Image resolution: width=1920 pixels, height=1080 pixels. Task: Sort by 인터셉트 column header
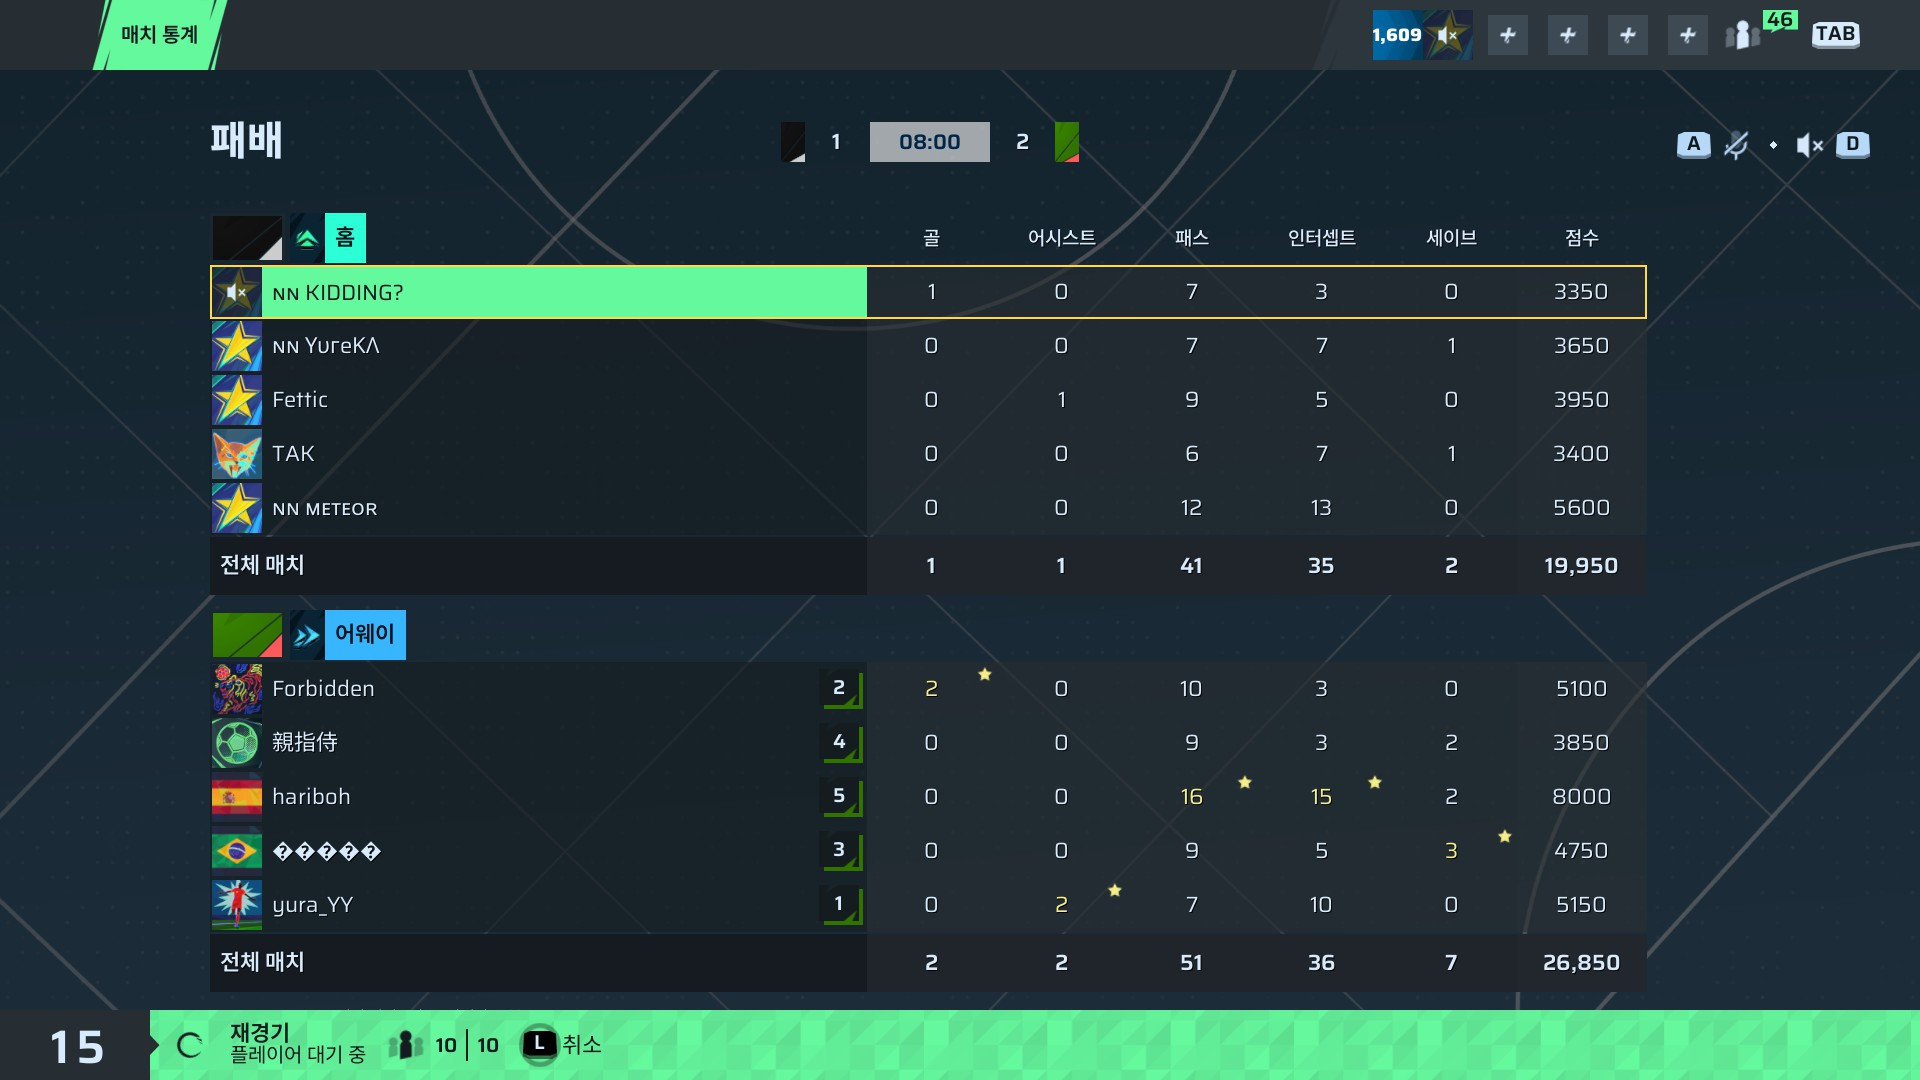(x=1321, y=238)
